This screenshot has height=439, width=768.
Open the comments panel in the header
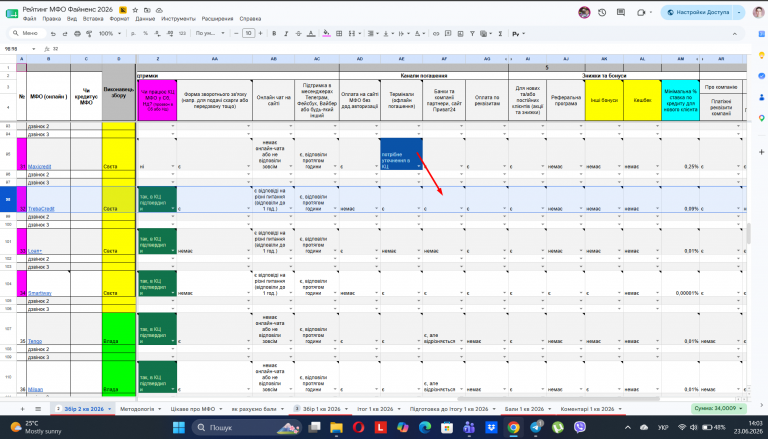click(621, 12)
